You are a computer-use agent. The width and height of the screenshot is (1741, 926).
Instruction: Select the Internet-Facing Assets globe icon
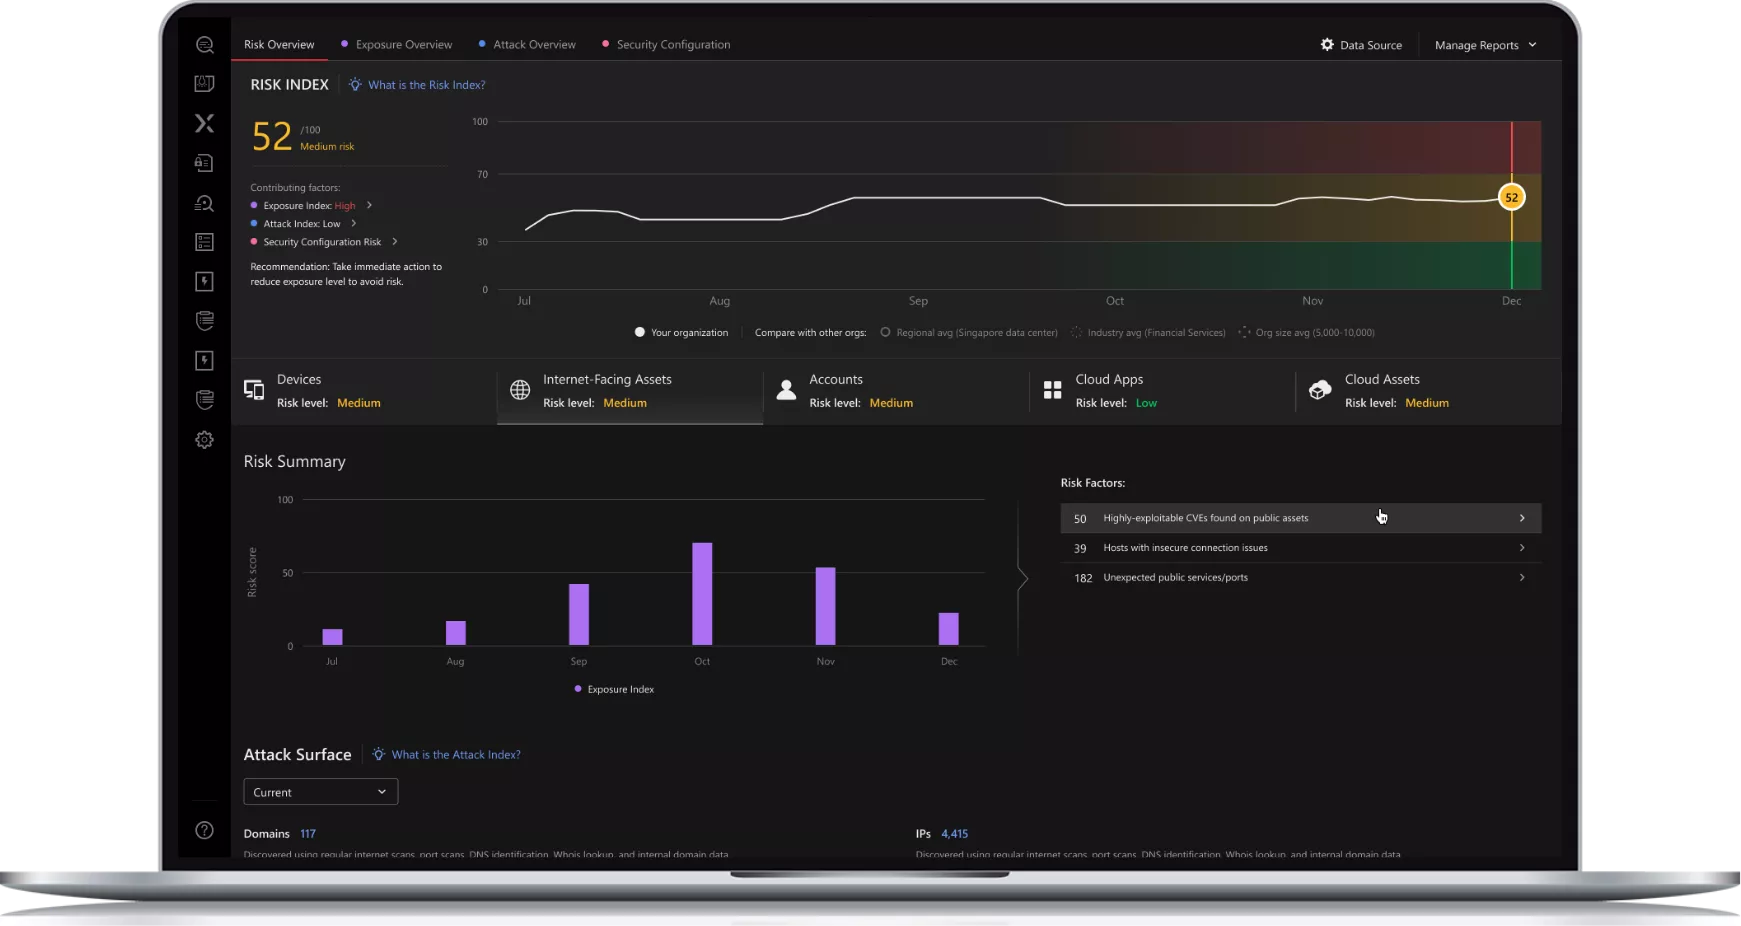coord(520,390)
